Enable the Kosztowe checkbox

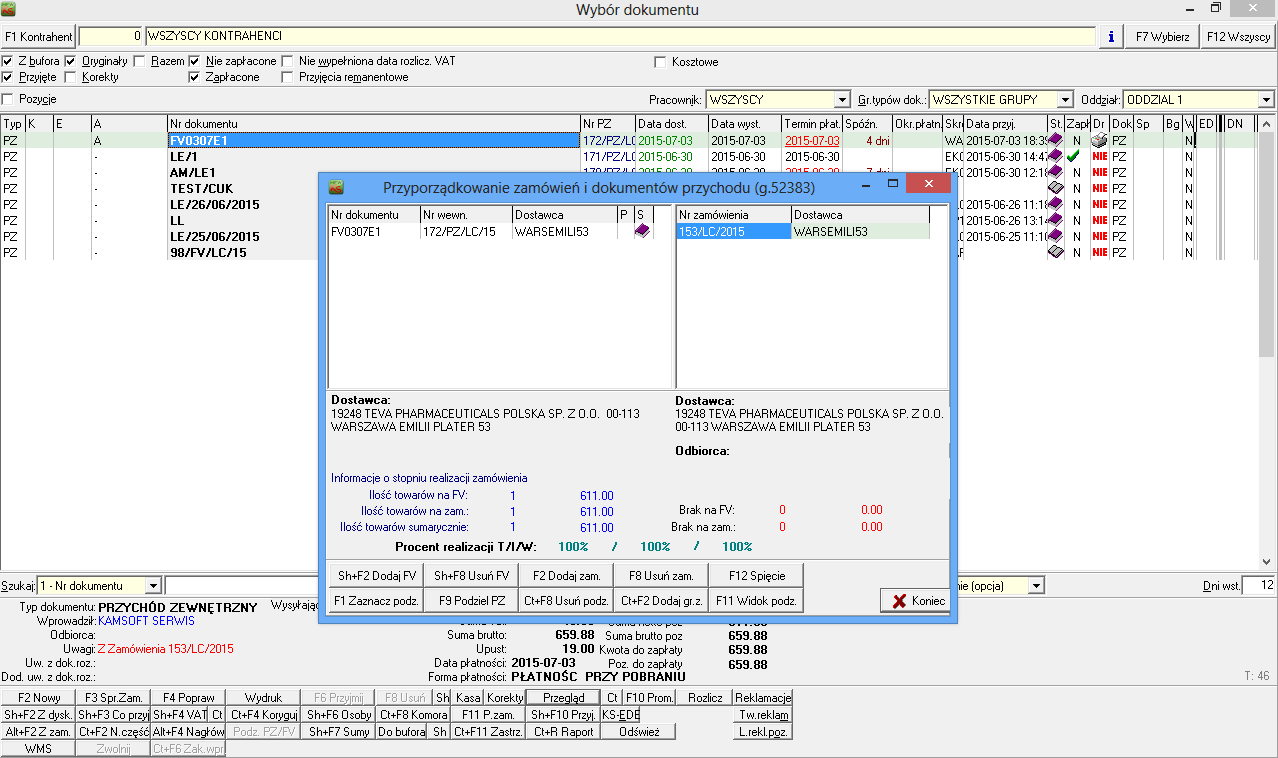point(660,62)
